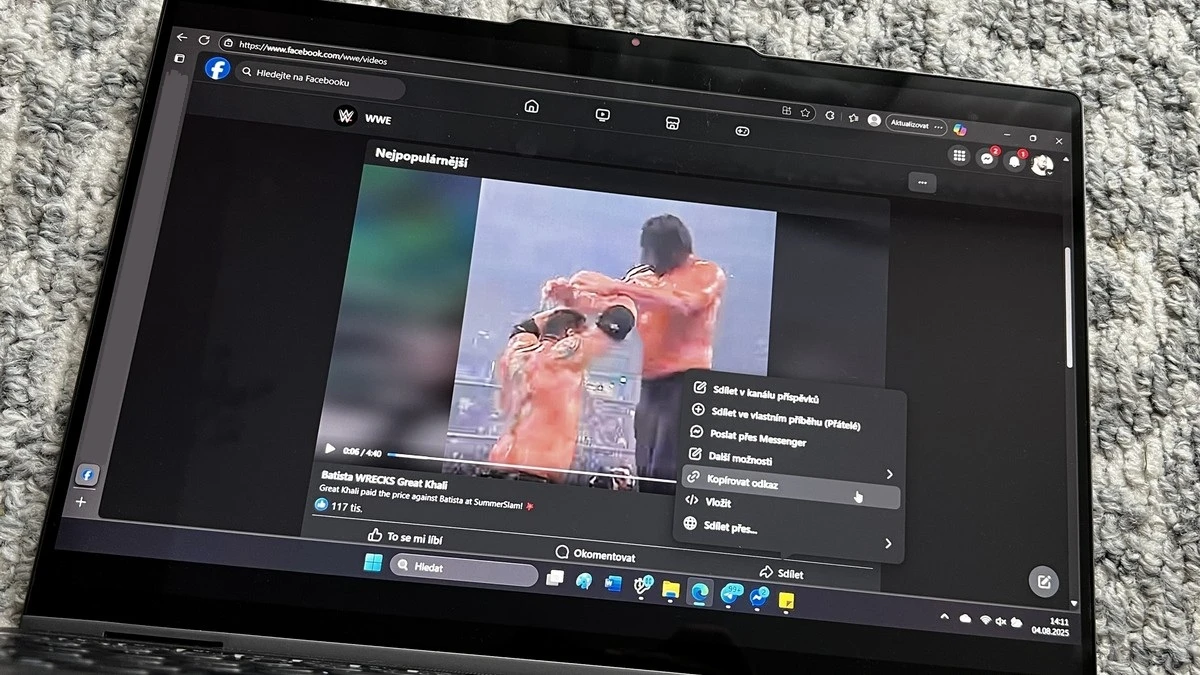Open the account profile picture menu
This screenshot has height=675, width=1200.
click(1043, 165)
